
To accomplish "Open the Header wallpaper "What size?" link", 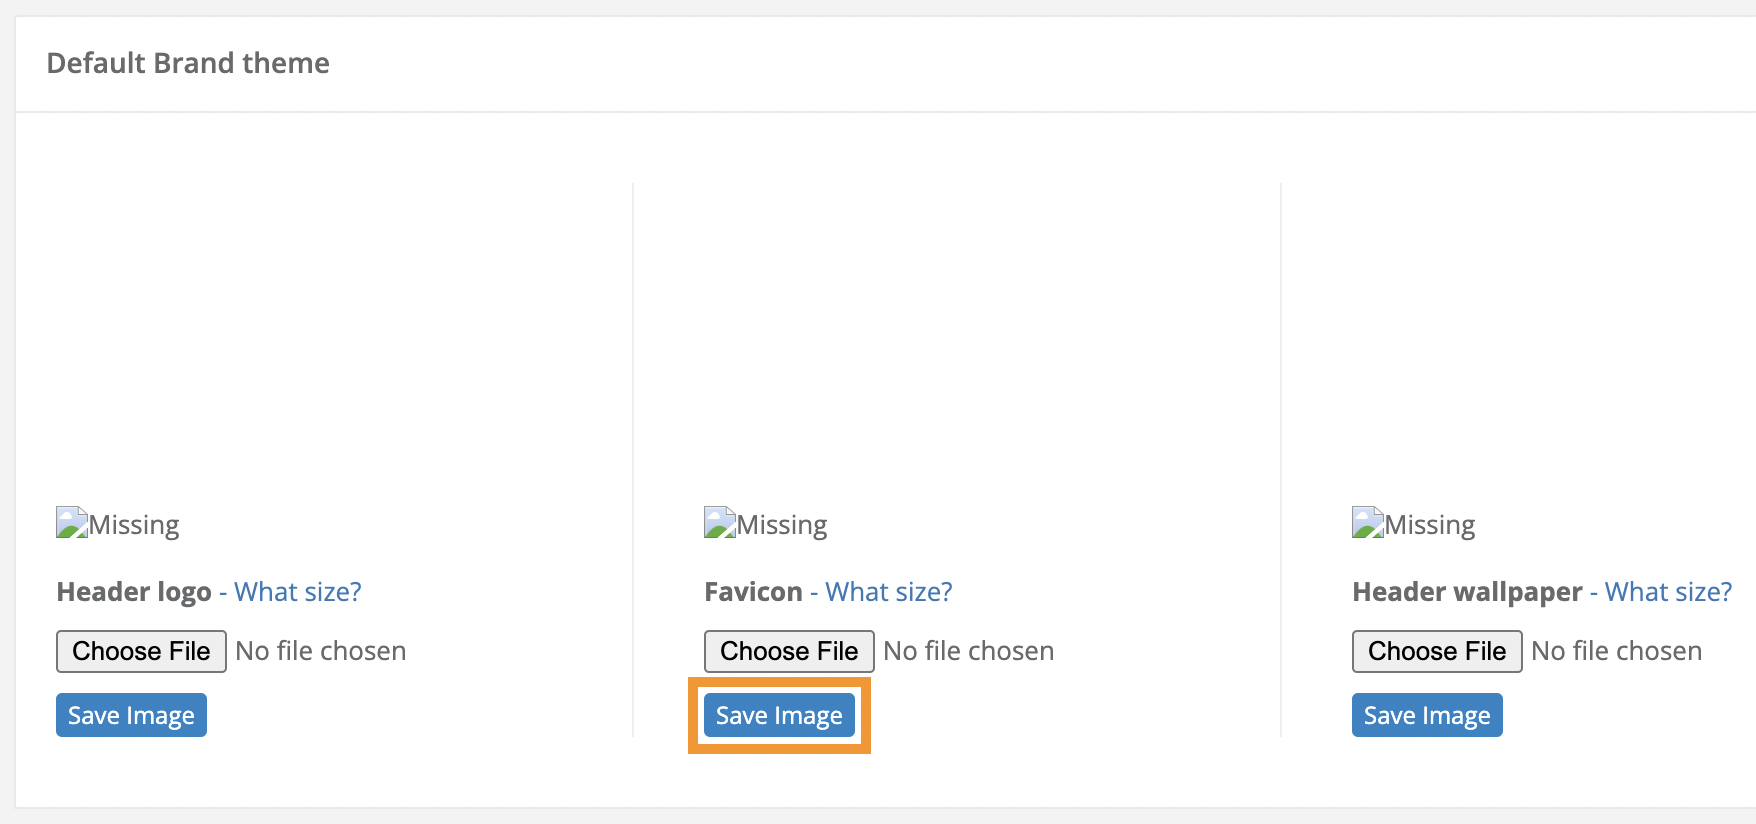I will [1668, 592].
